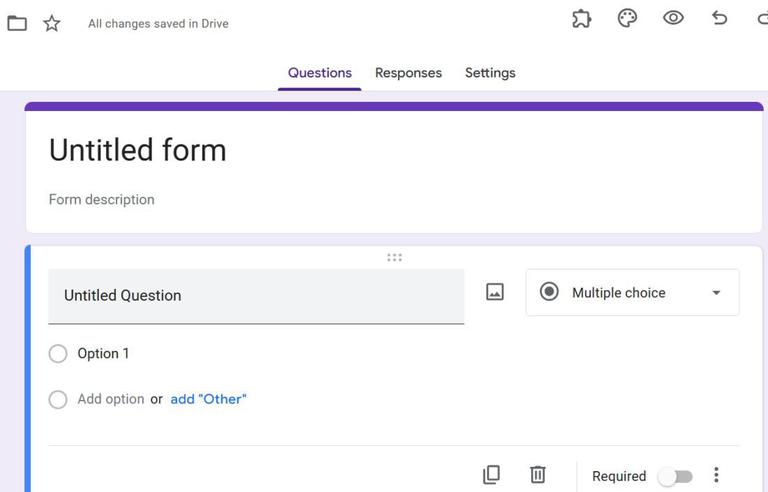Select the Option 1 radio button

58,353
